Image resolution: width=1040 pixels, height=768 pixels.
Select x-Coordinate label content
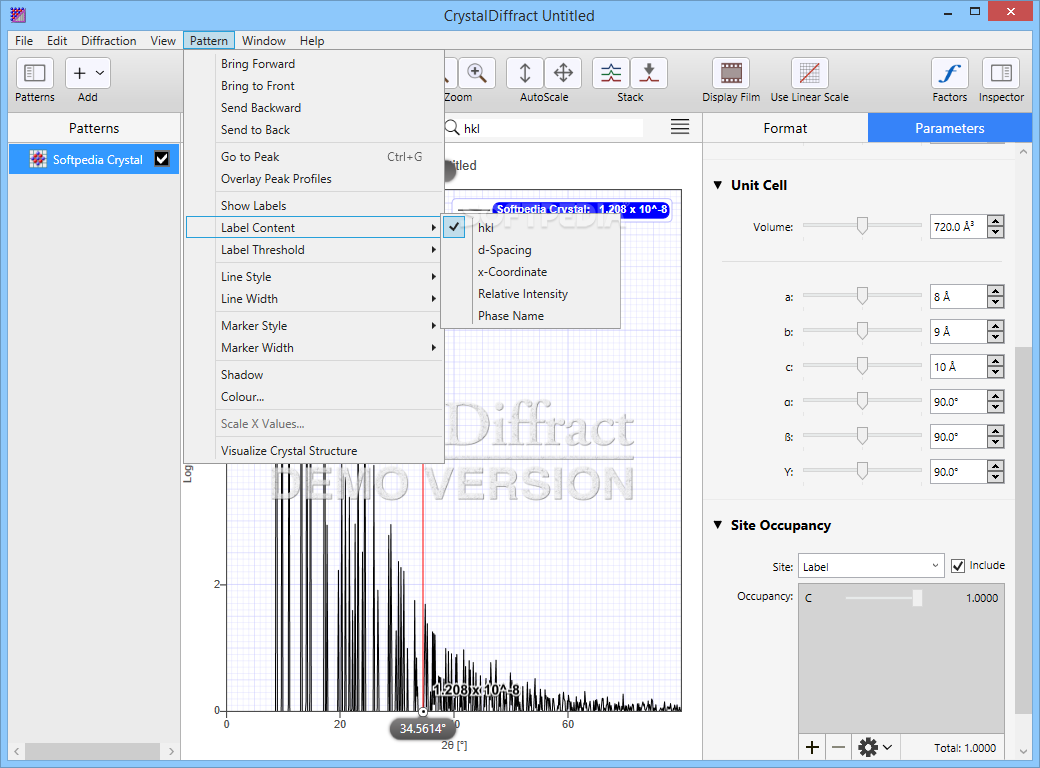click(531, 272)
